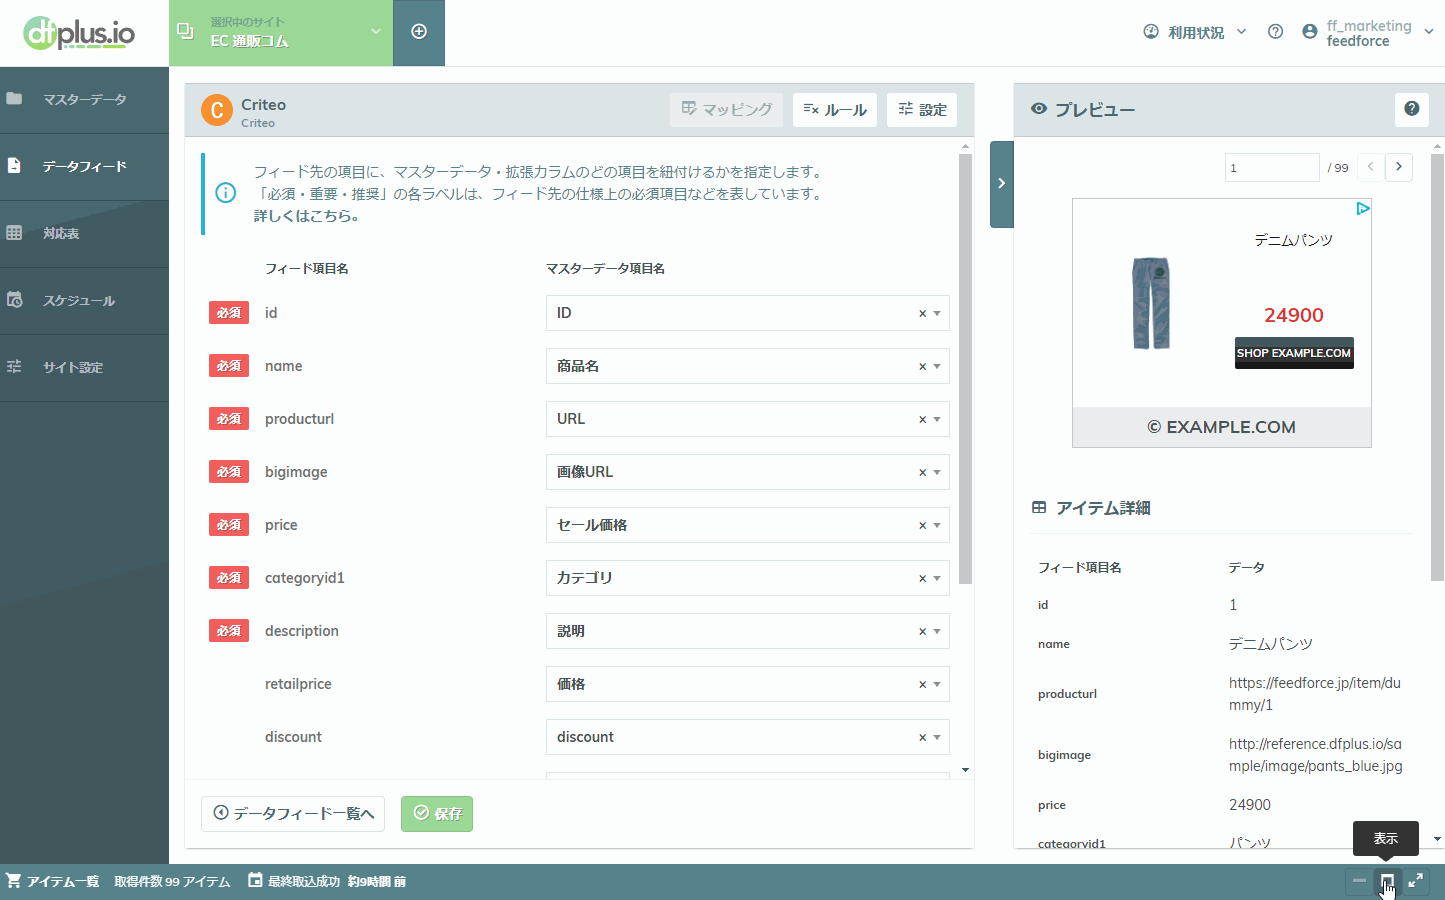
Task: Click the denim pants preview thumbnail
Action: click(1151, 303)
